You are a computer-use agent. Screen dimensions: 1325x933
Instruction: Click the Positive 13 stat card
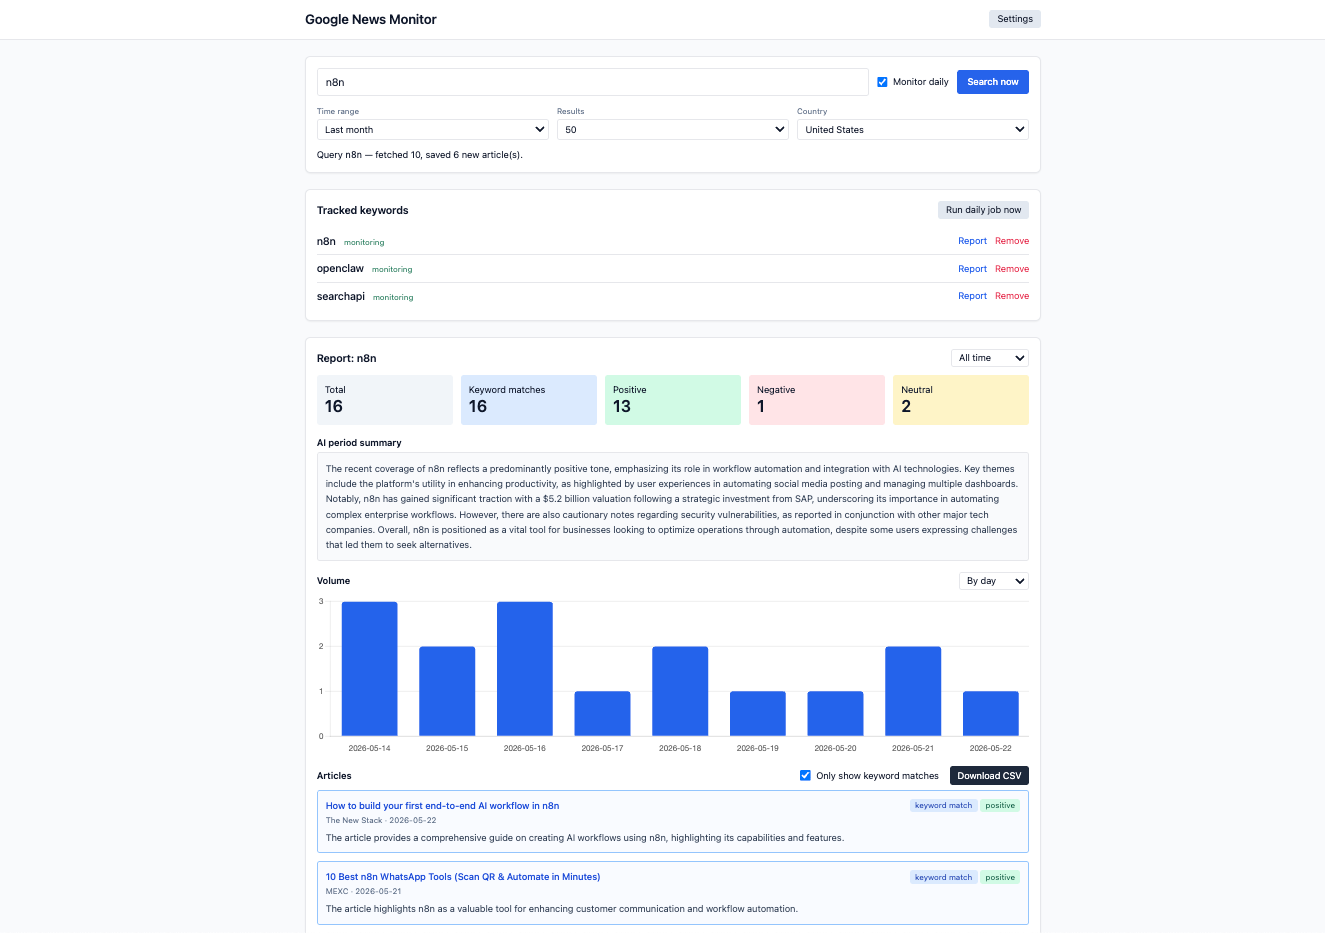pos(673,400)
